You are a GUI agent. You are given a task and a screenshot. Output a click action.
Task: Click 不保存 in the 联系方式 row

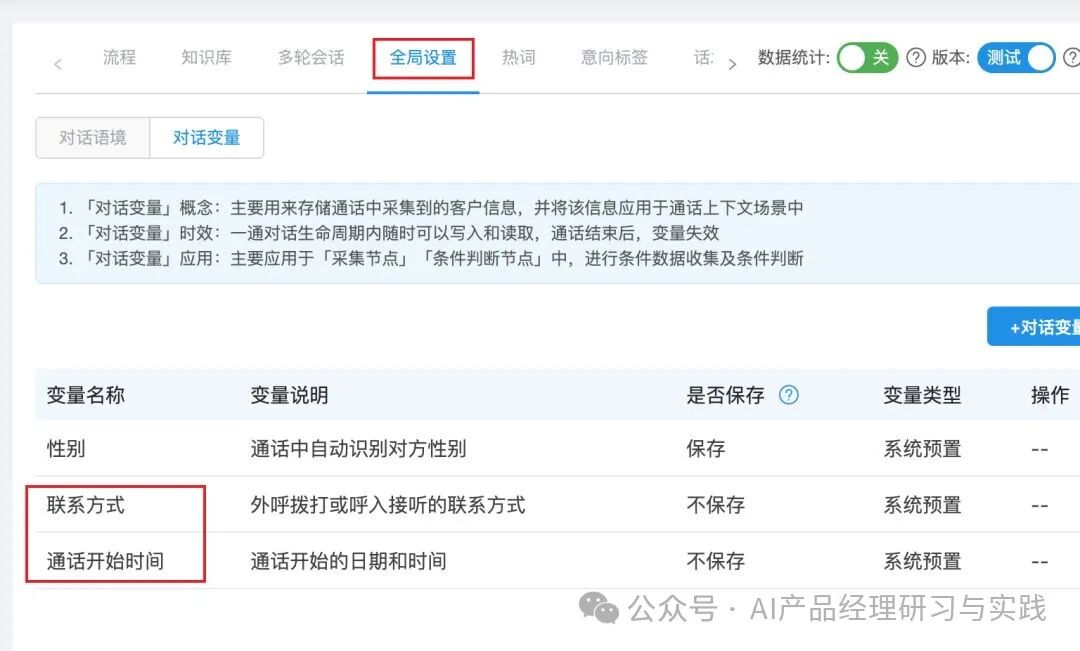716,505
